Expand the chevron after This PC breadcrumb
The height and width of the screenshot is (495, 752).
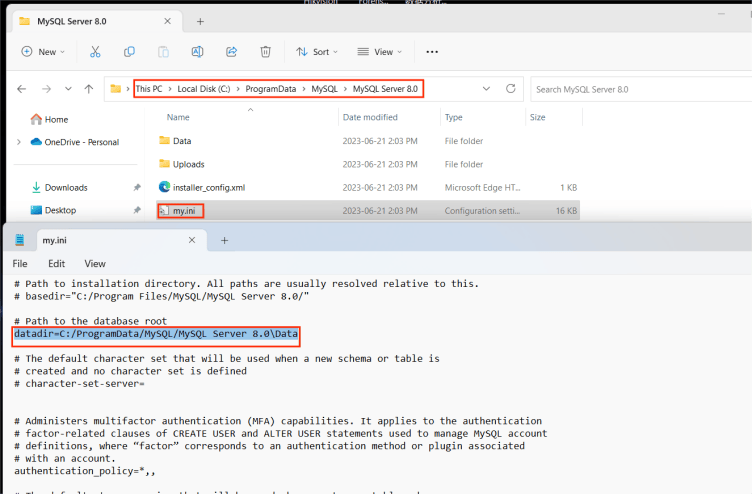click(170, 89)
